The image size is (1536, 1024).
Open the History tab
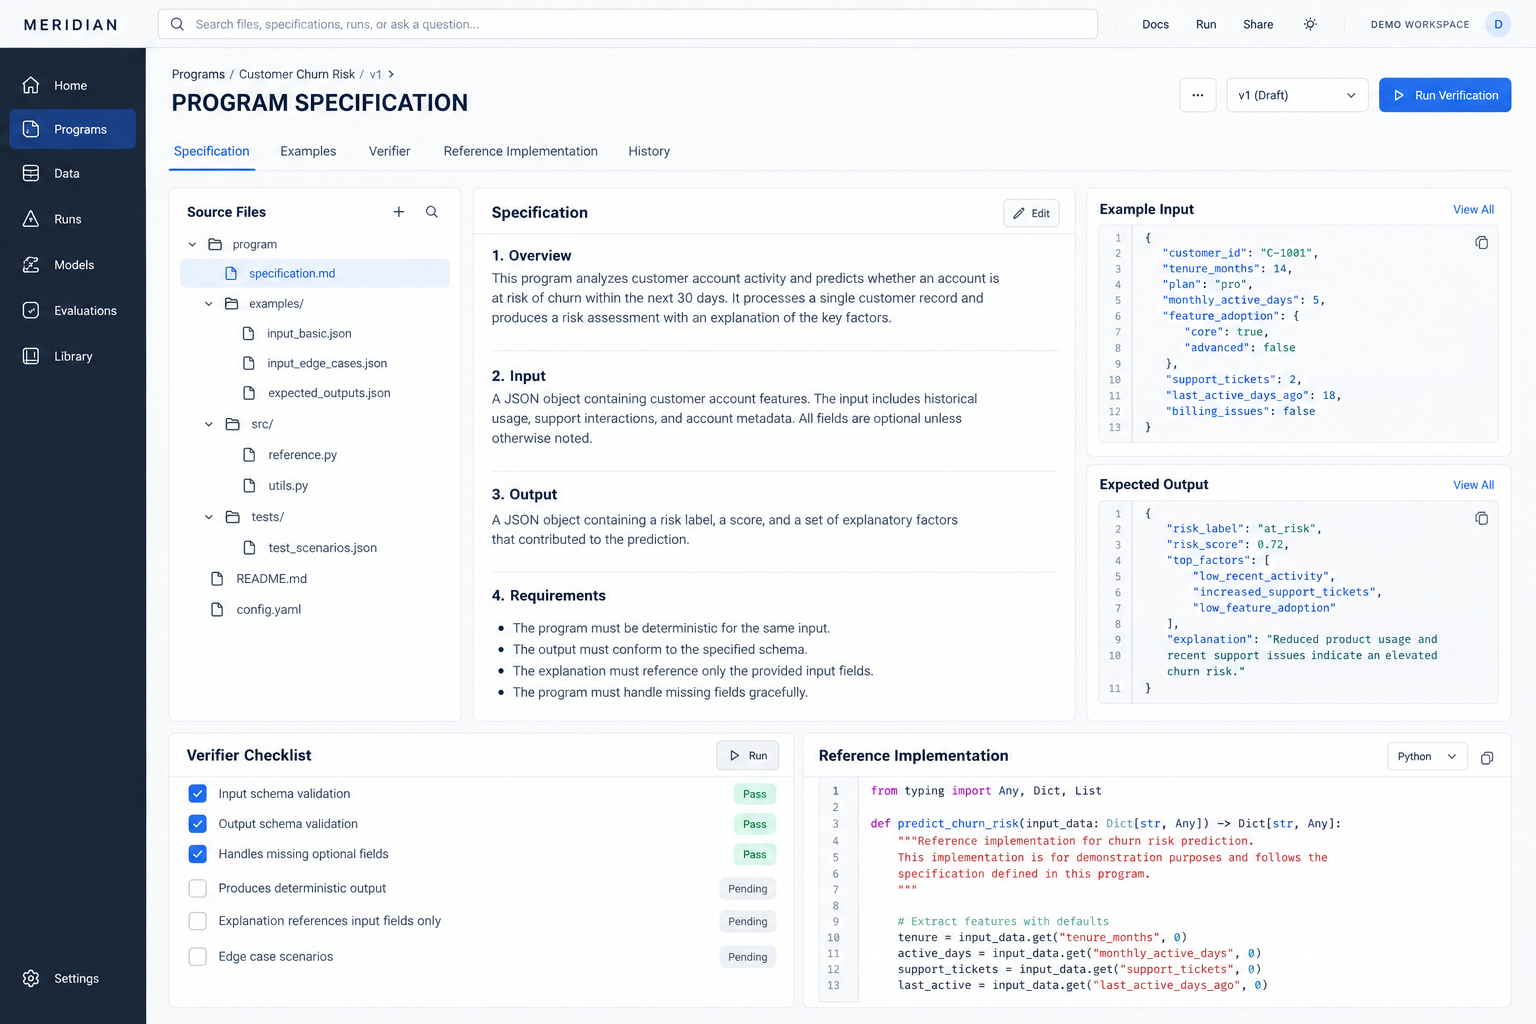[649, 151]
